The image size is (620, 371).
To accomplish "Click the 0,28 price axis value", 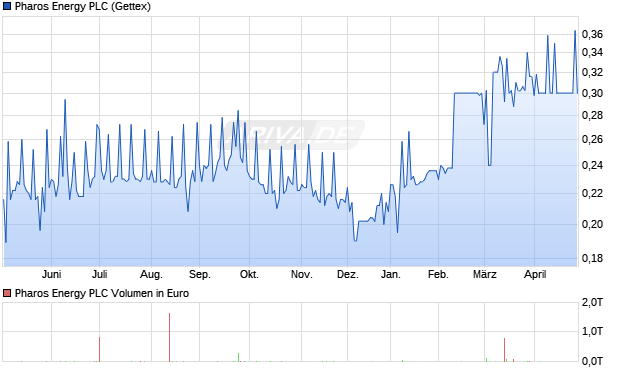I will point(592,115).
